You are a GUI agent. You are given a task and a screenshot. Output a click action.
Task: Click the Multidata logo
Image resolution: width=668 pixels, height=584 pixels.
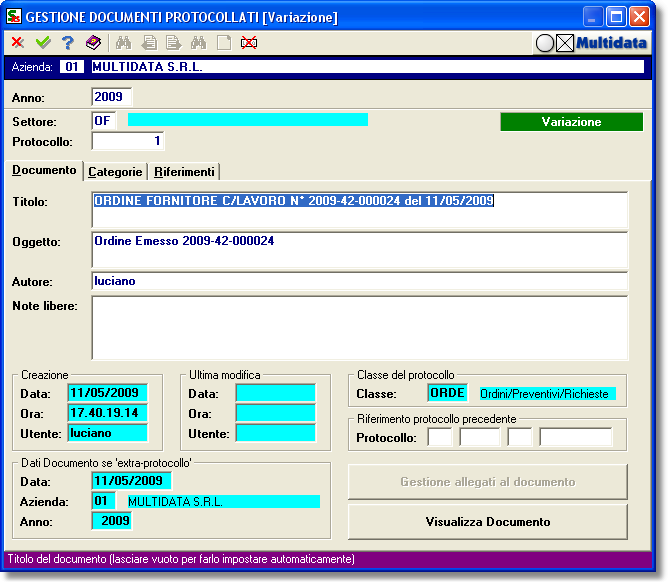(x=611, y=43)
